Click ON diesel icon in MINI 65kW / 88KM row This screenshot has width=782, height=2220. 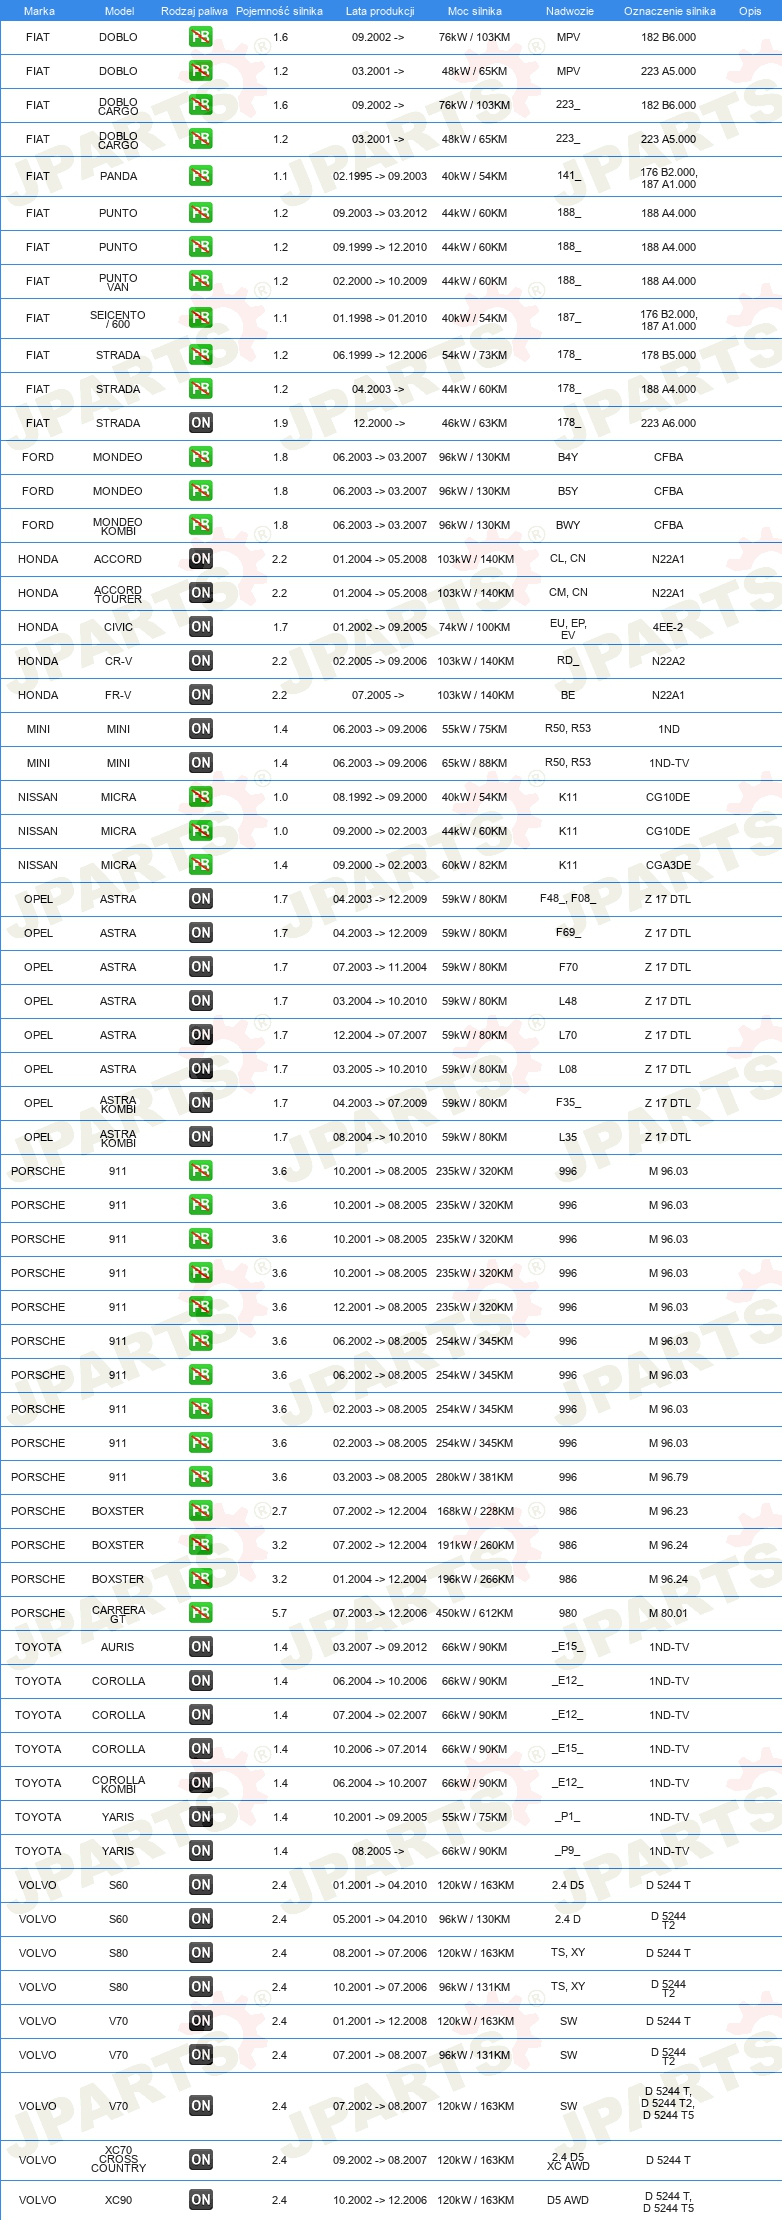point(200,763)
